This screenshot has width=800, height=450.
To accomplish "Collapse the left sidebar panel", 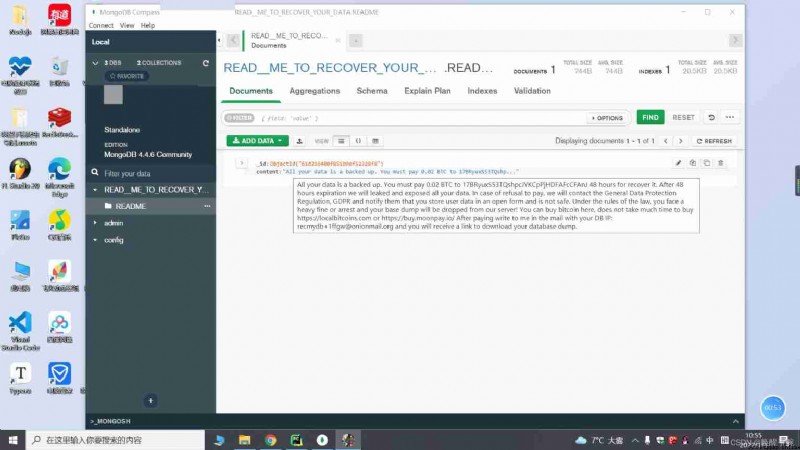I will pyautogui.click(x=219, y=40).
